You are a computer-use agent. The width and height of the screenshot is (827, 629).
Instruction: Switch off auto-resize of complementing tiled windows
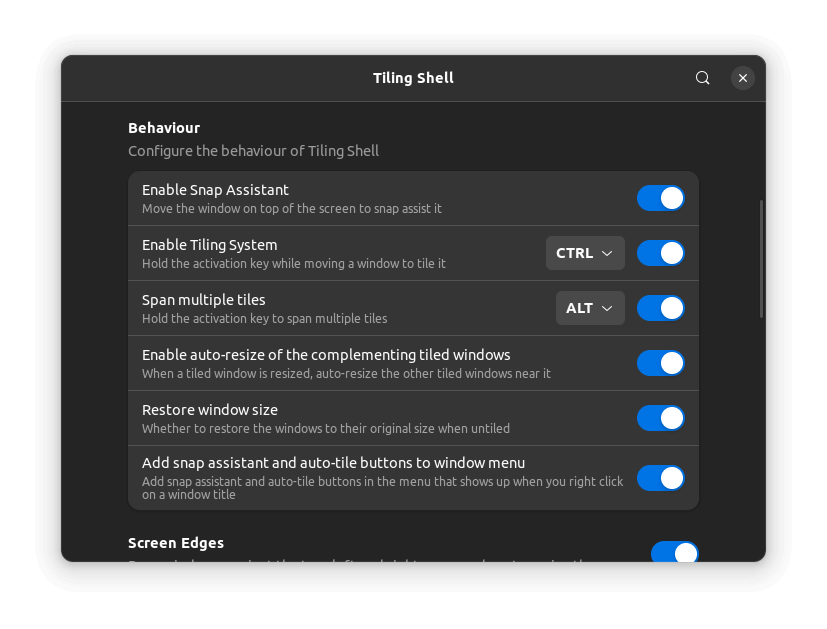coord(660,363)
